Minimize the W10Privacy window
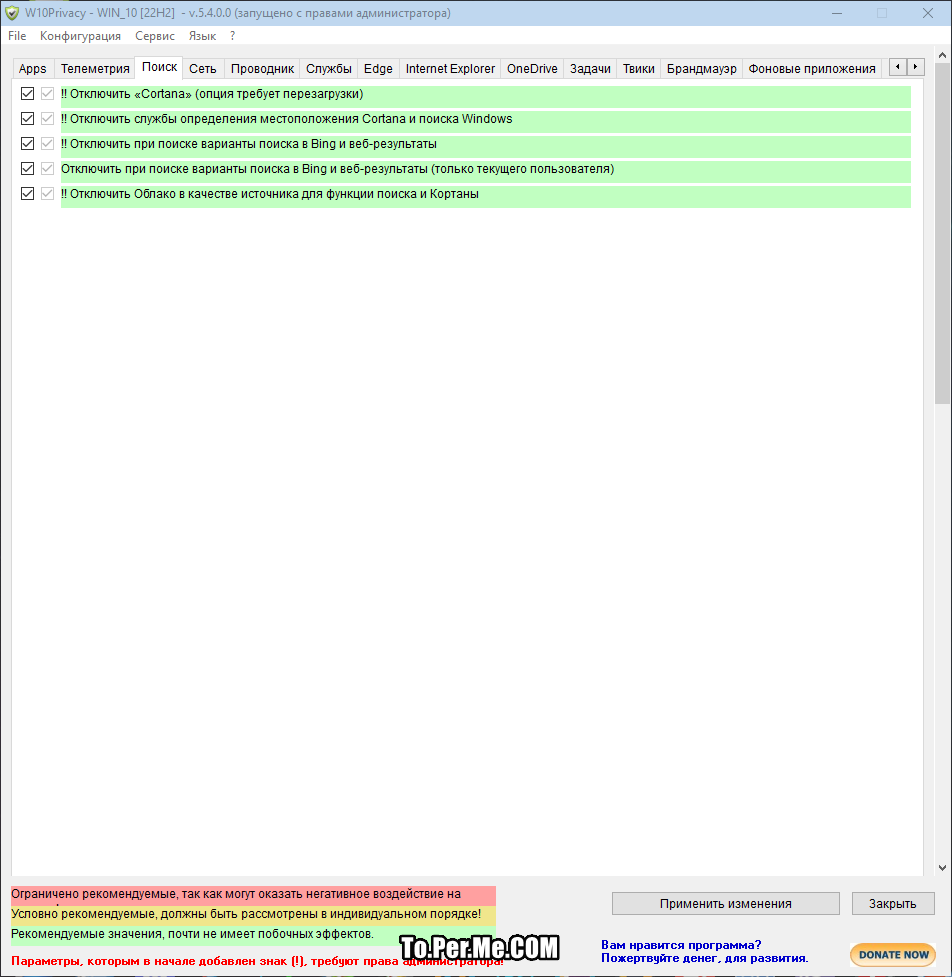The height and width of the screenshot is (977, 952). click(837, 13)
